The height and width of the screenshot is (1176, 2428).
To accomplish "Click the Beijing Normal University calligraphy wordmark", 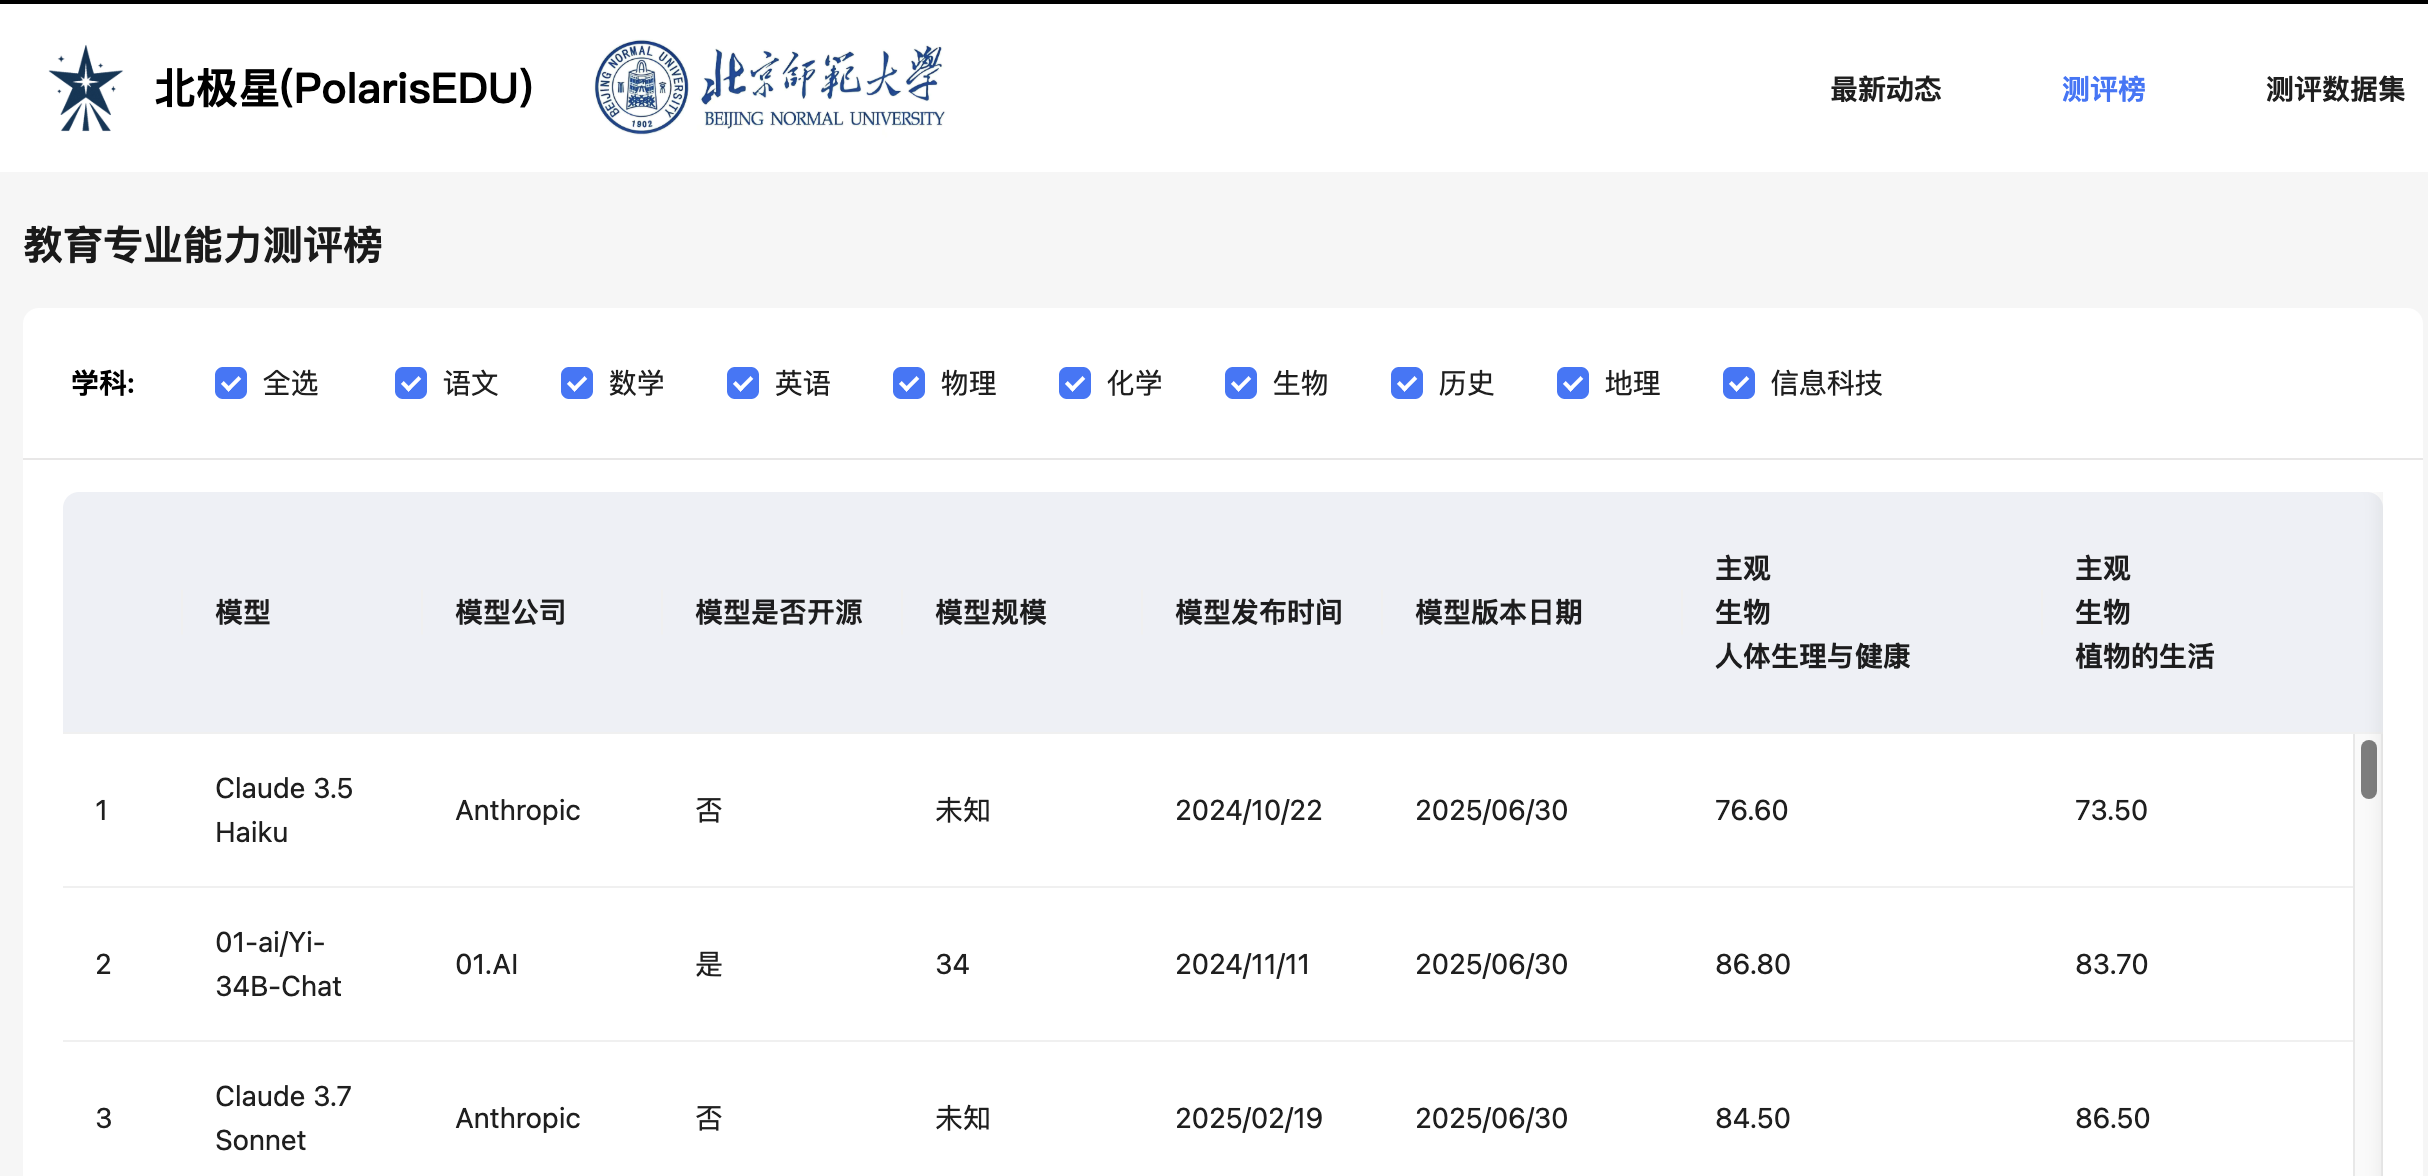I will [823, 87].
